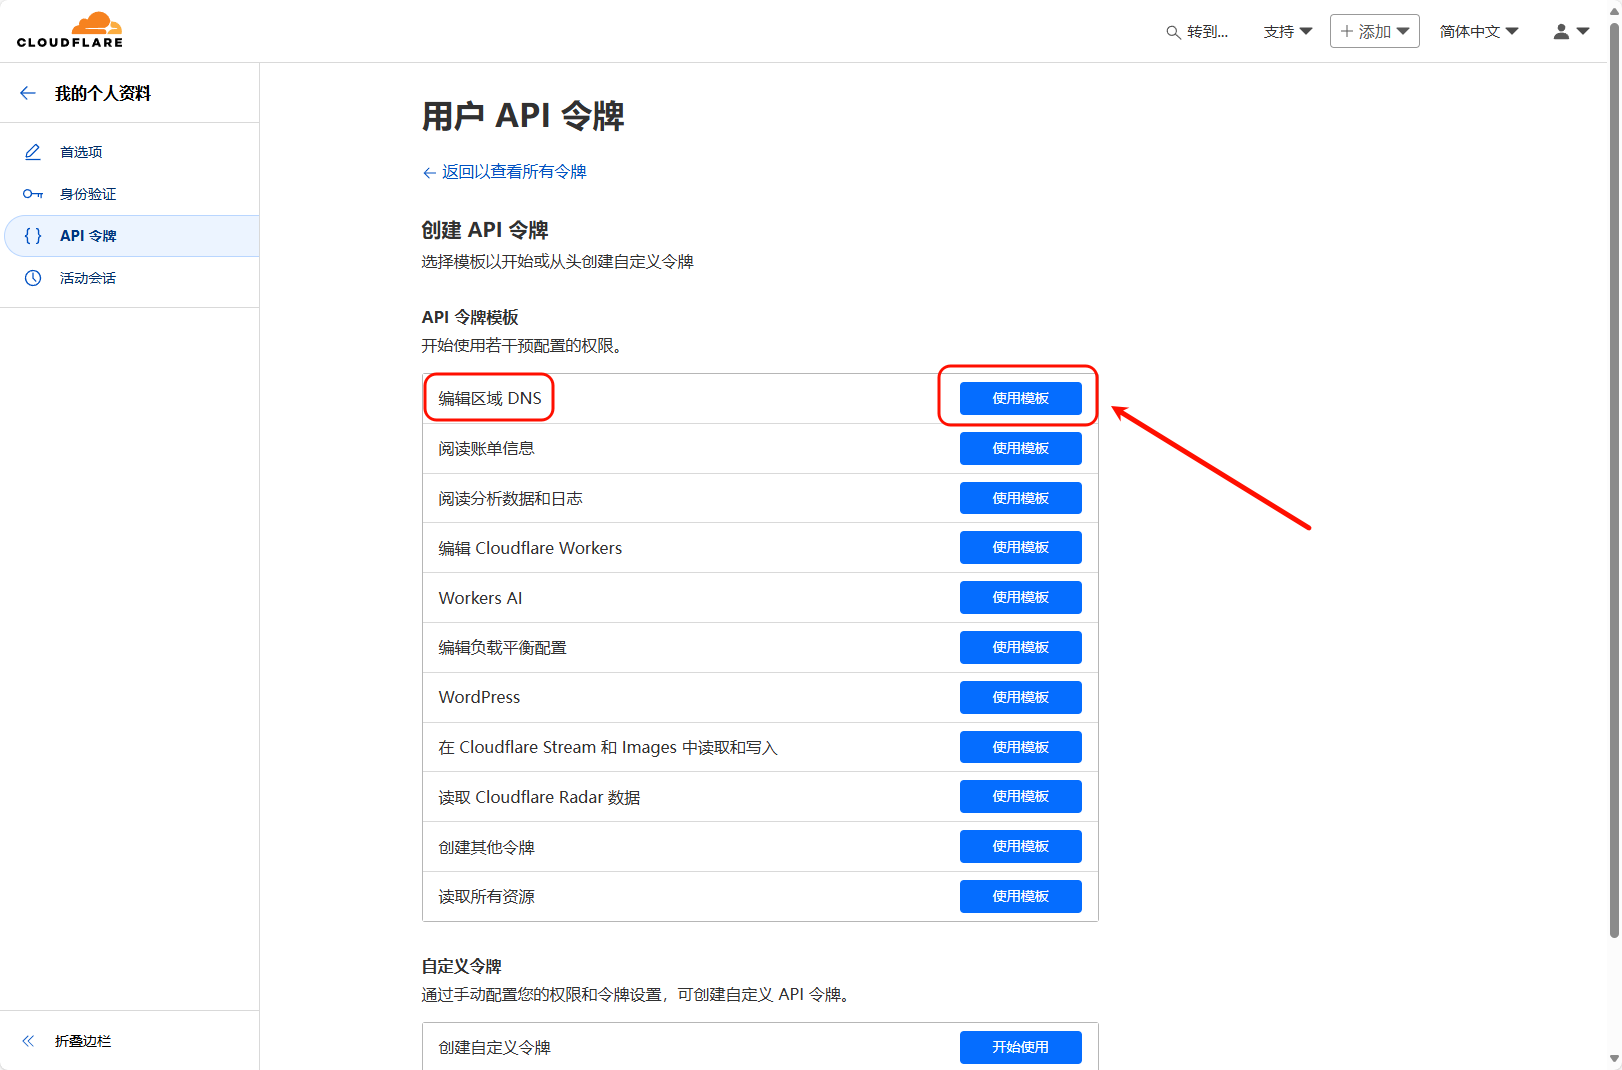This screenshot has width=1622, height=1070.
Task: Use template for 编辑 Cloudflare Workers
Action: 1020,548
